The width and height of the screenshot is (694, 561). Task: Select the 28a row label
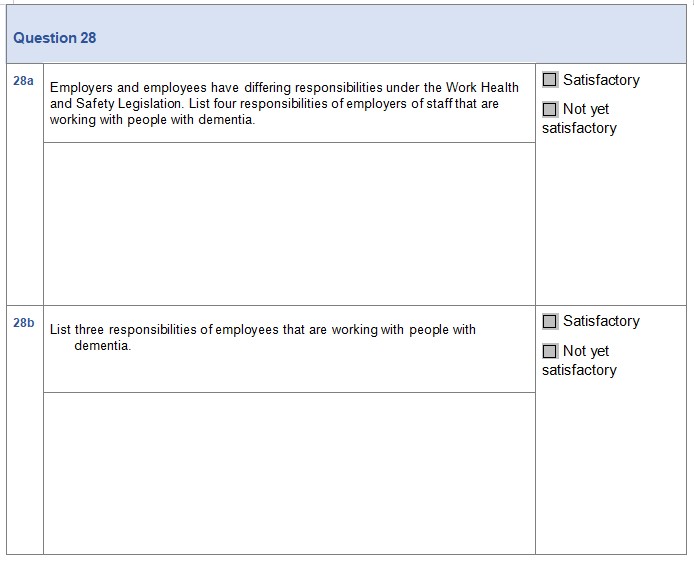point(24,80)
